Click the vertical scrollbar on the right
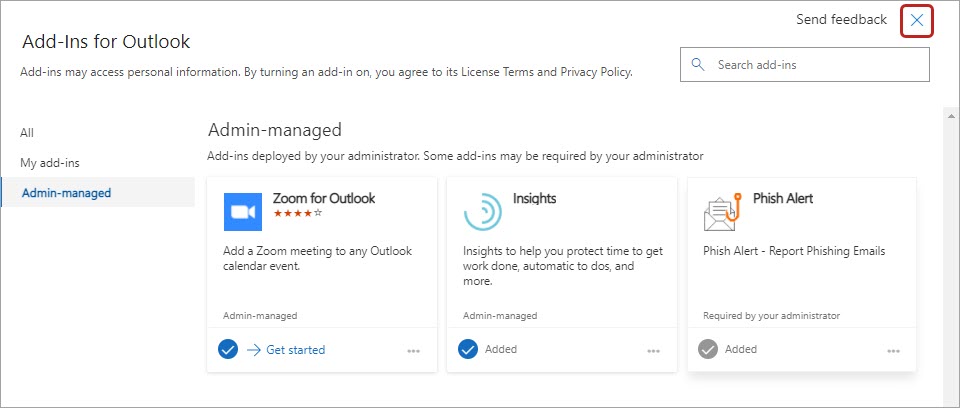 click(x=949, y=250)
